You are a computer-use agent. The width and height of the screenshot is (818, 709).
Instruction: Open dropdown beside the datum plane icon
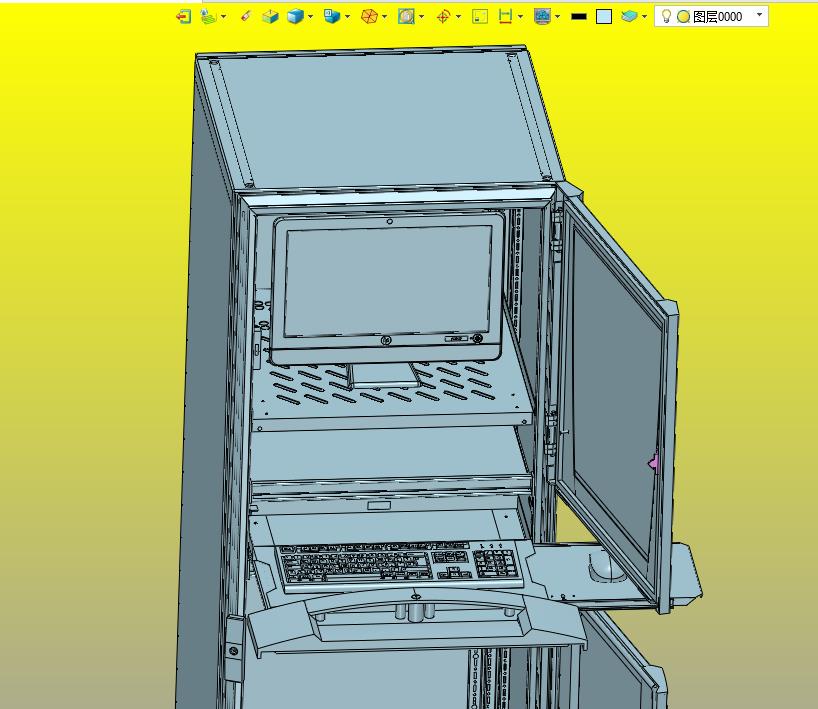(x=224, y=17)
